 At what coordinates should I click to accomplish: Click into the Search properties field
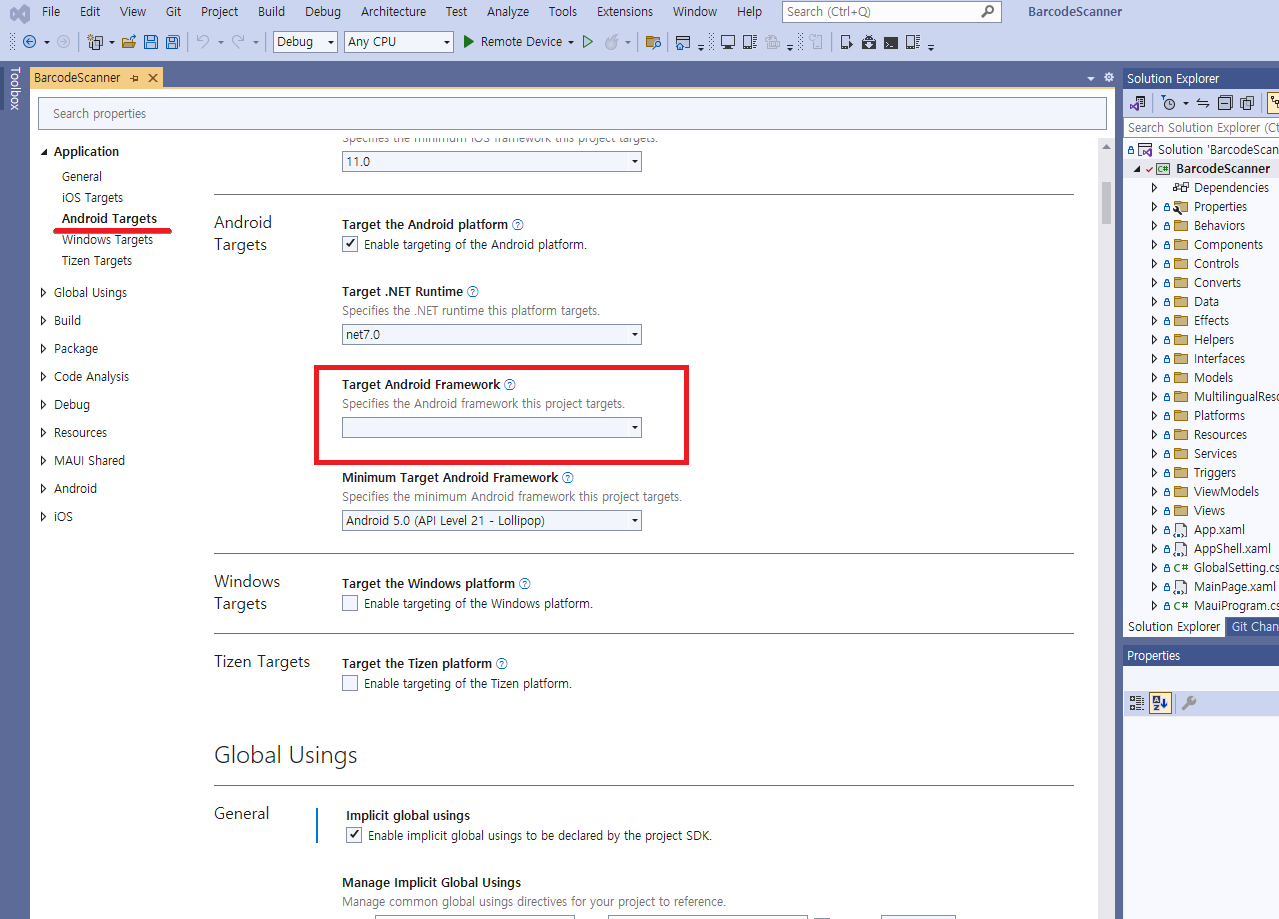pos(572,114)
